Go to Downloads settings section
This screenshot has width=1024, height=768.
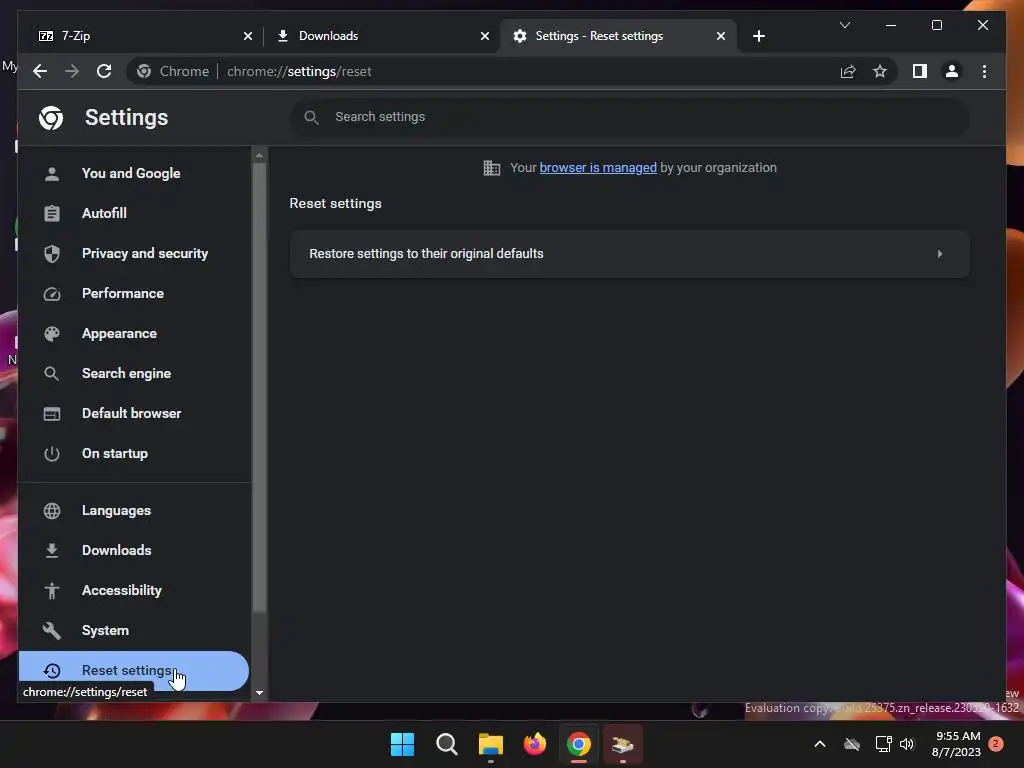(134, 551)
